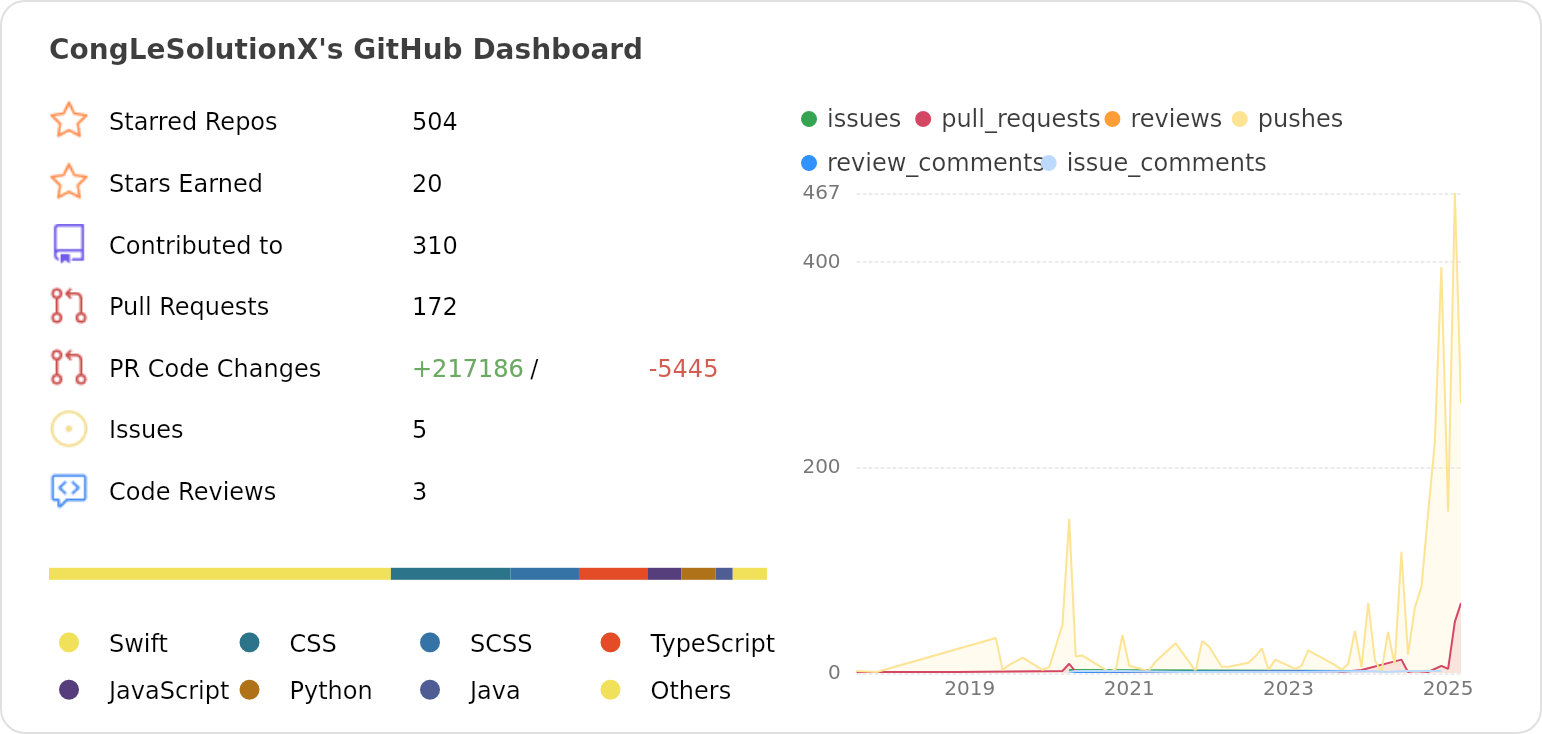This screenshot has height=734, width=1542.
Task: Click the JavaScript language label
Action: pos(169,691)
